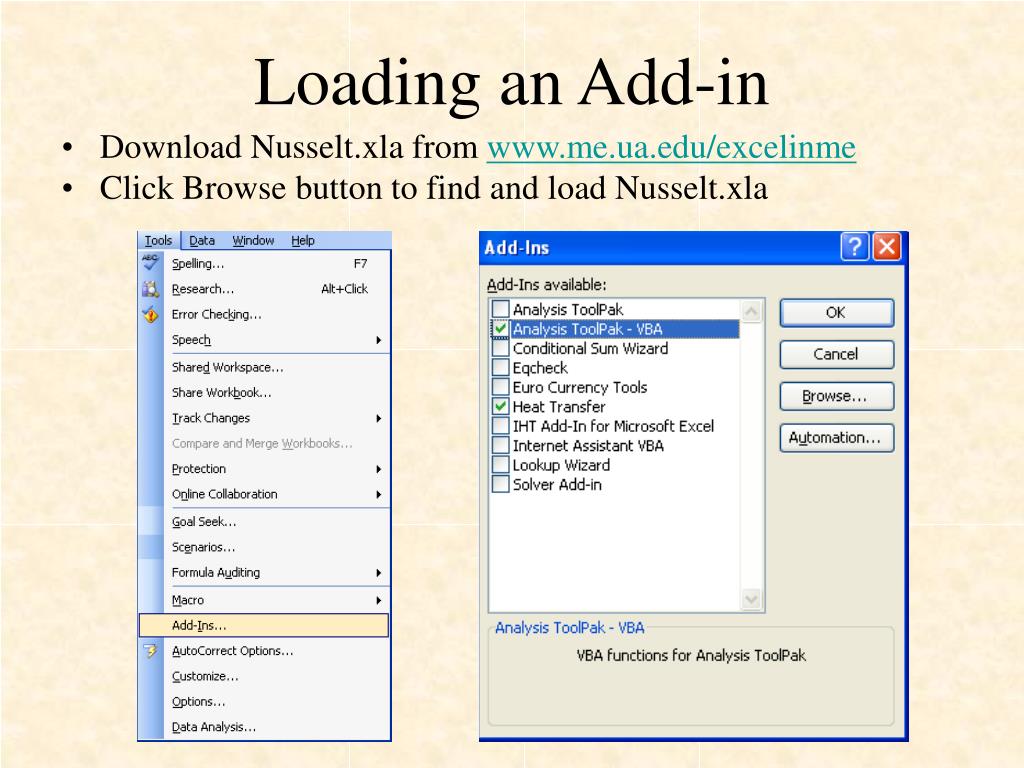Click OK in the Add-Ins dialog
1024x768 pixels.
click(837, 313)
